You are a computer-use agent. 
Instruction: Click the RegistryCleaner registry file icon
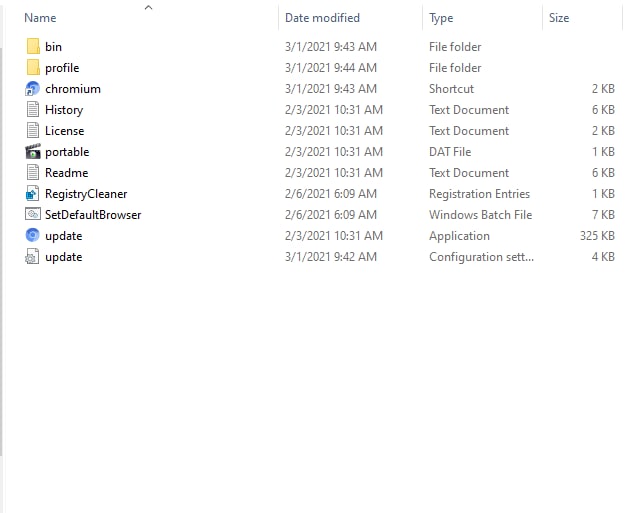32,194
